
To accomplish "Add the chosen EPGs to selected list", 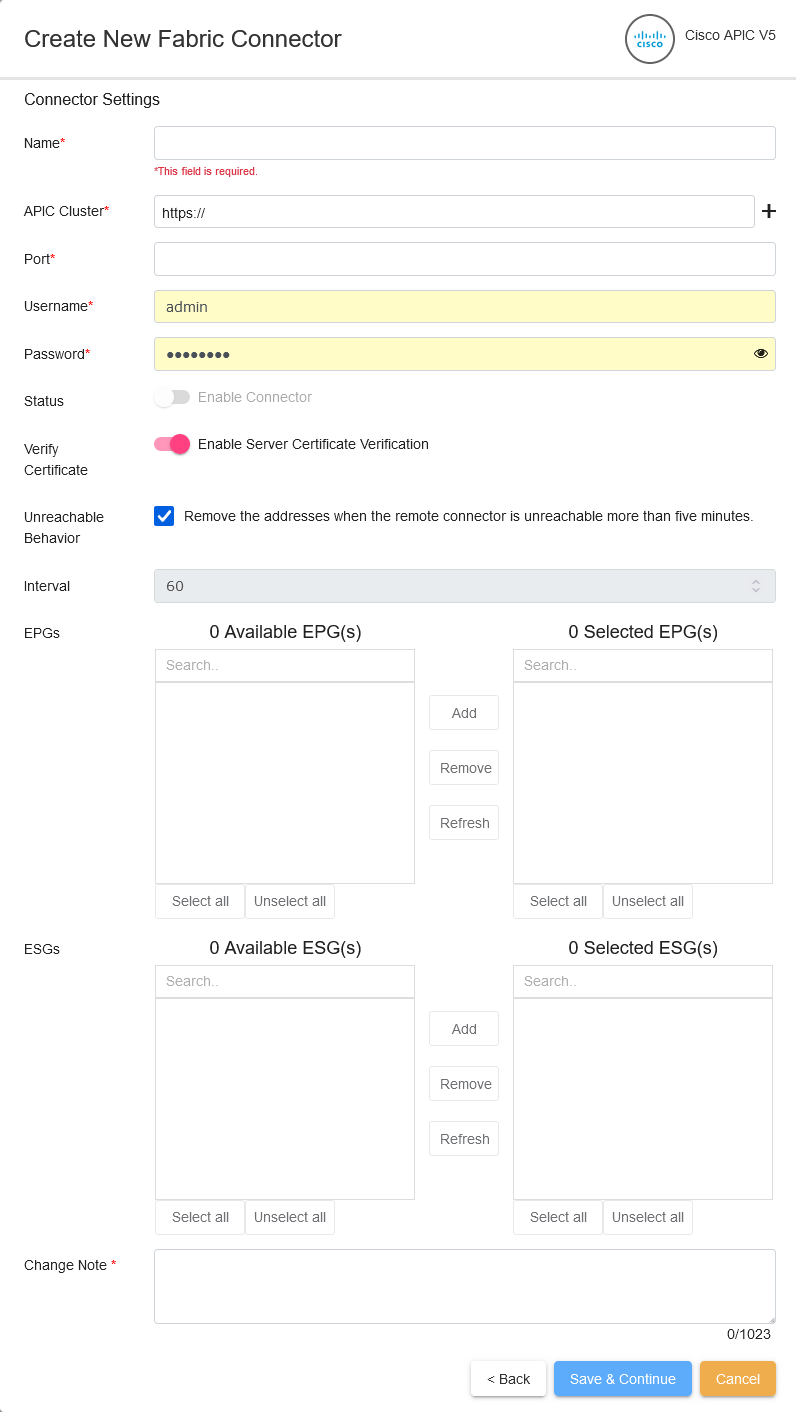I will click(463, 712).
